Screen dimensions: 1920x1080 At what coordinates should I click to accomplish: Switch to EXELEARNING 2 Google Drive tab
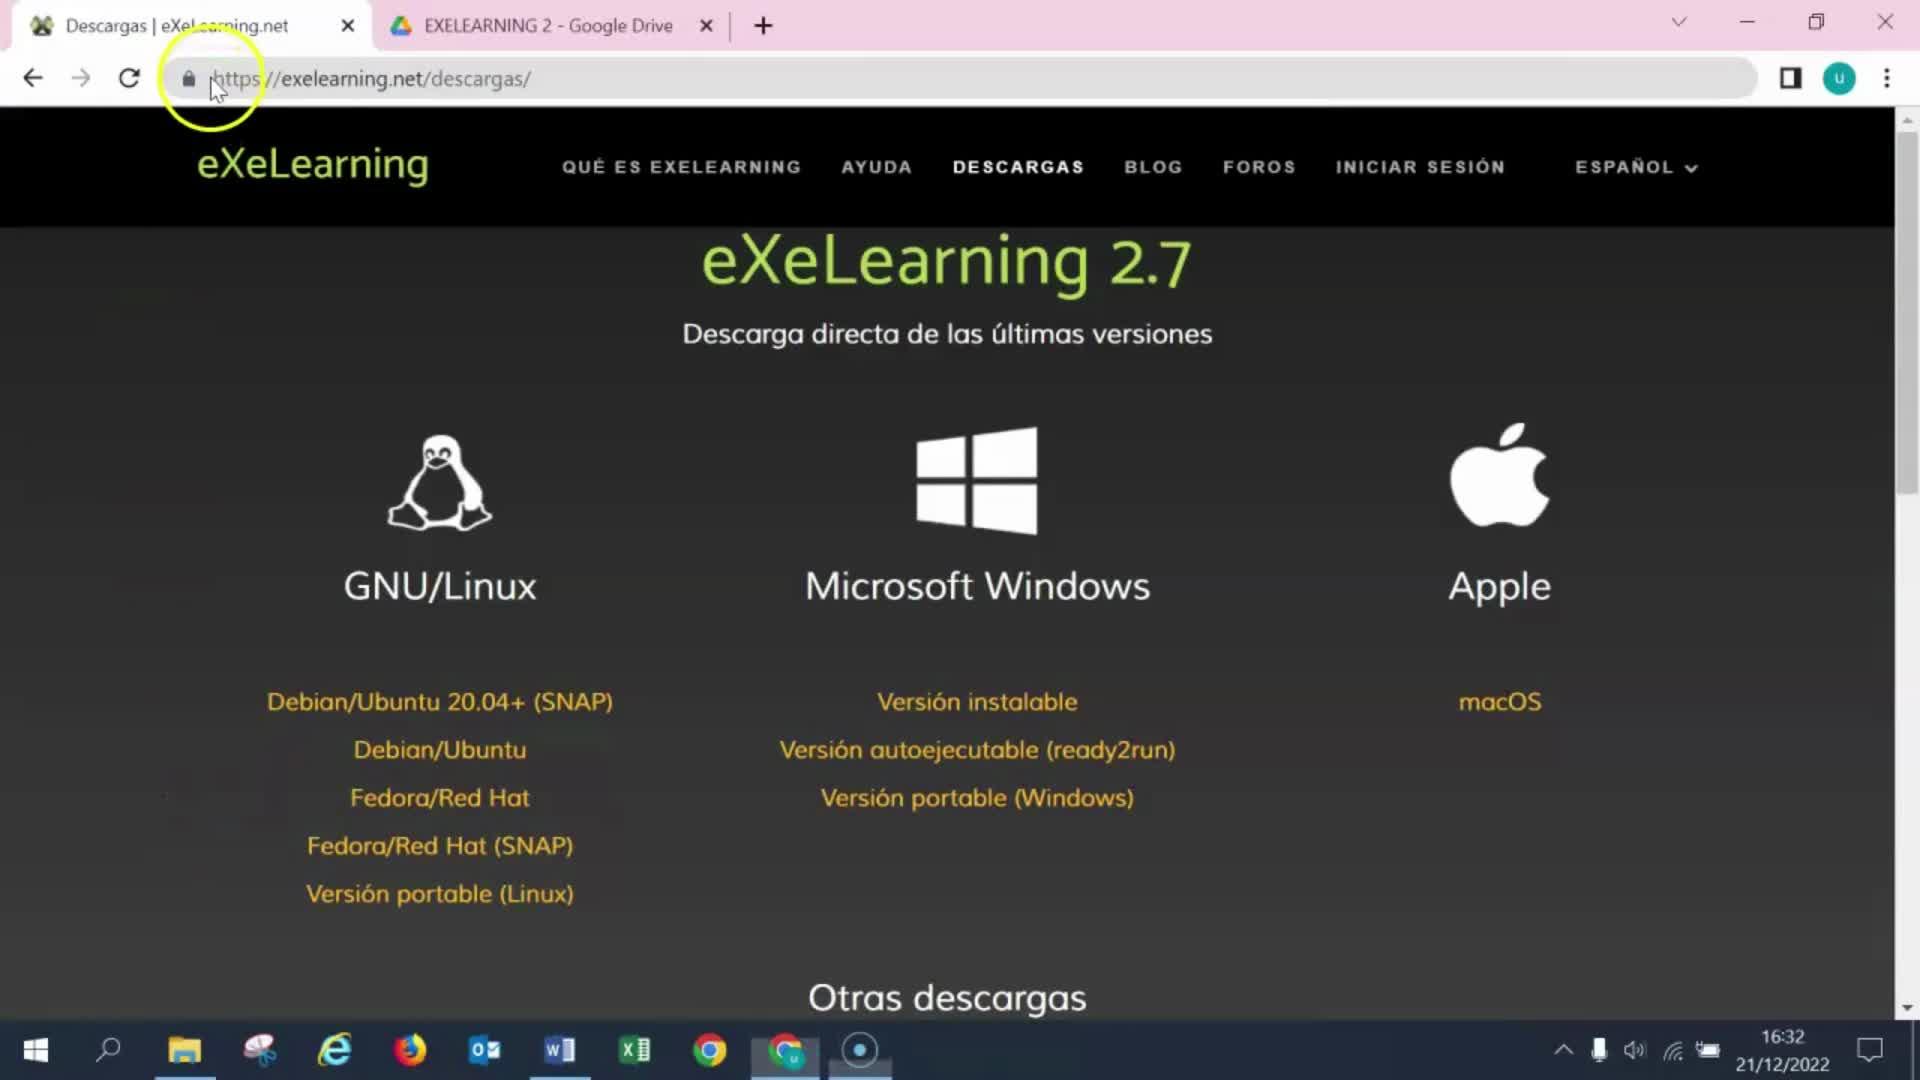547,26
